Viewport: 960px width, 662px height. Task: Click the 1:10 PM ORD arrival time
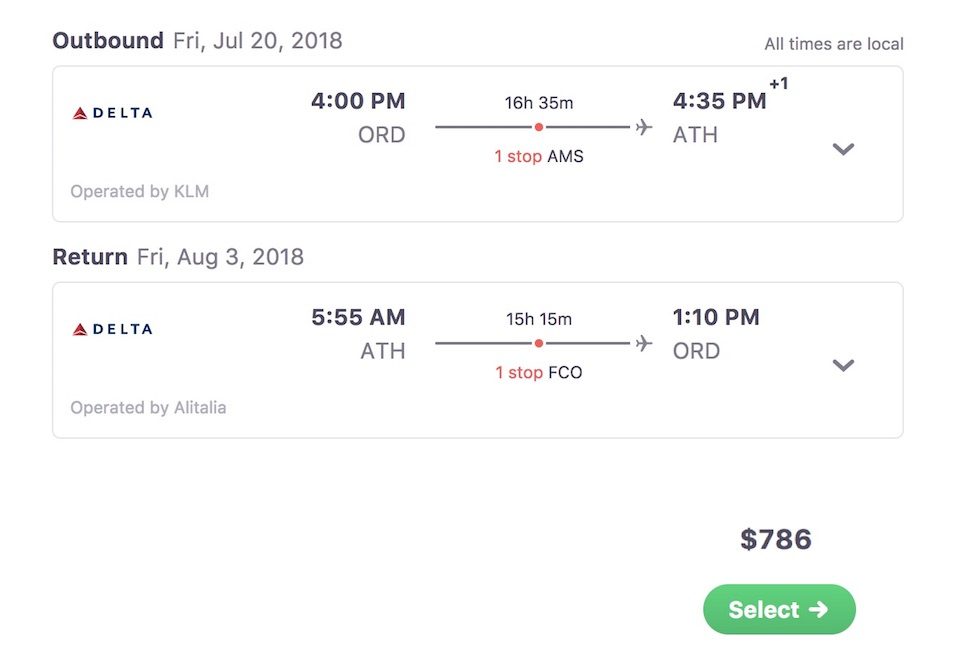[716, 333]
